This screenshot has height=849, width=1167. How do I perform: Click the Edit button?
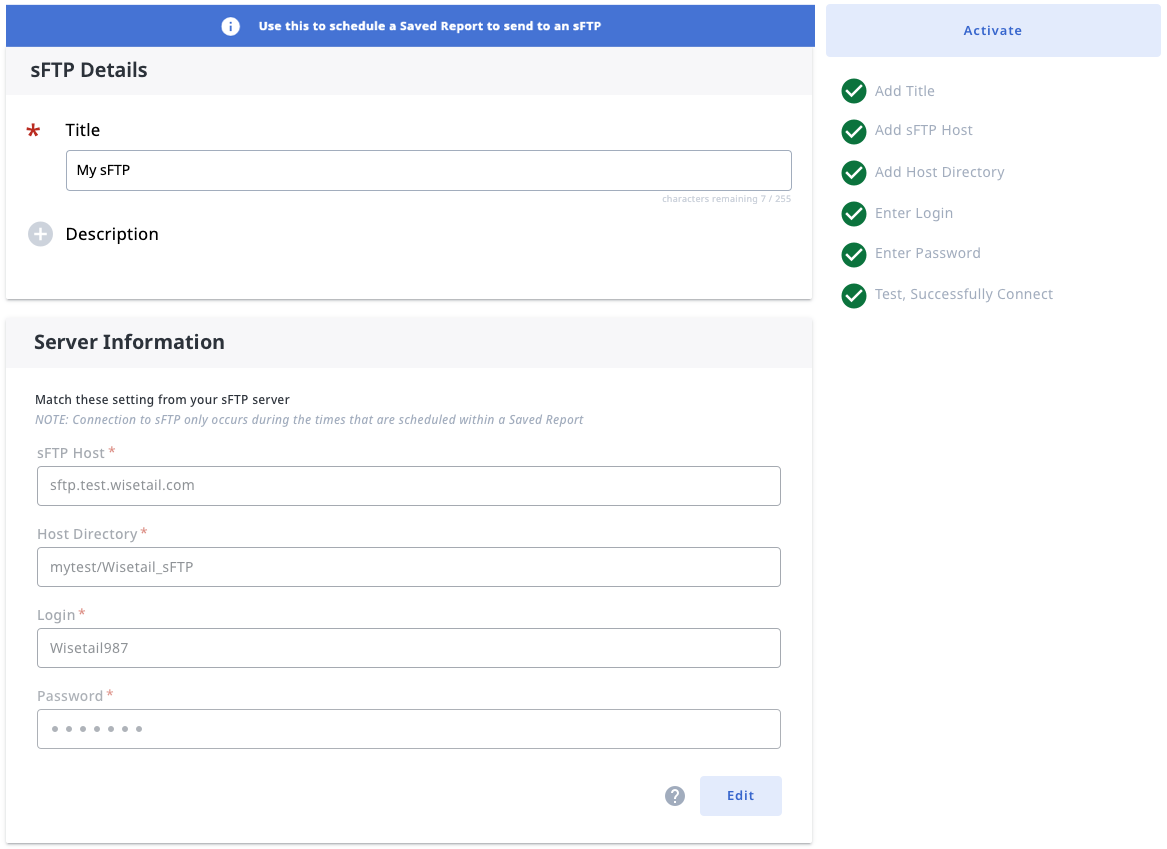[741, 795]
